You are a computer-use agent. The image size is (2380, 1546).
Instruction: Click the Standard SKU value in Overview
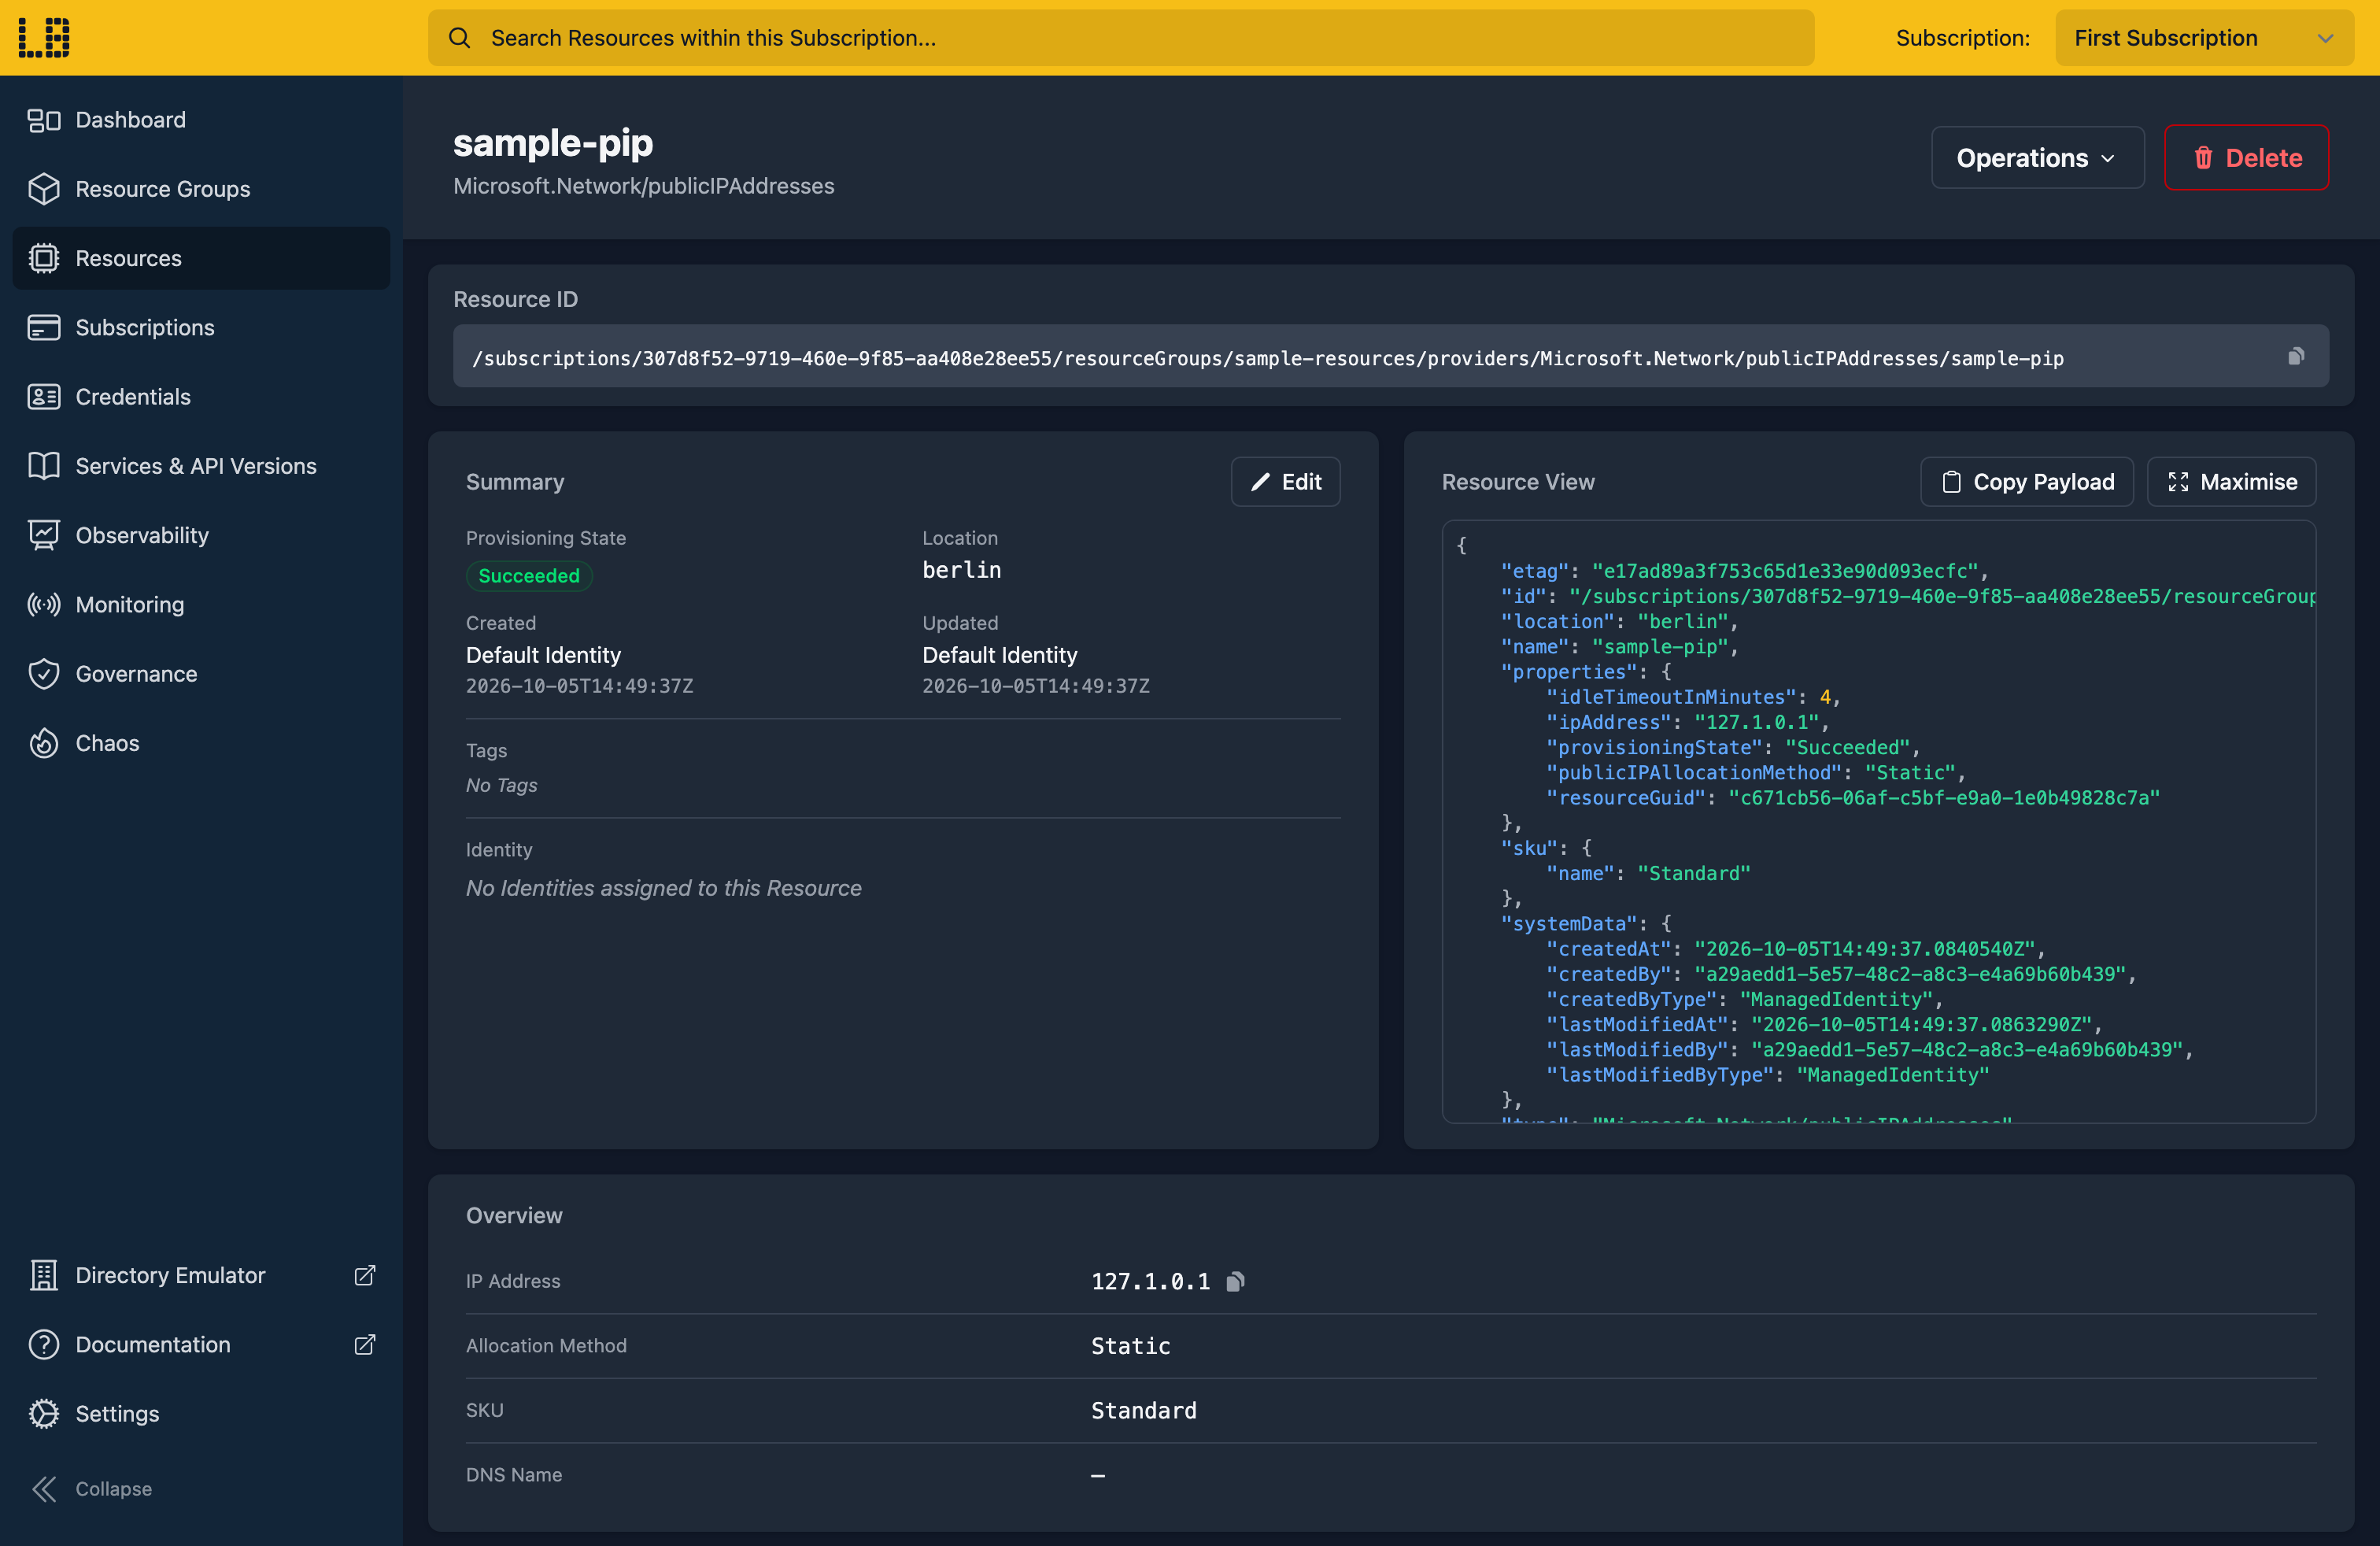(x=1143, y=1410)
